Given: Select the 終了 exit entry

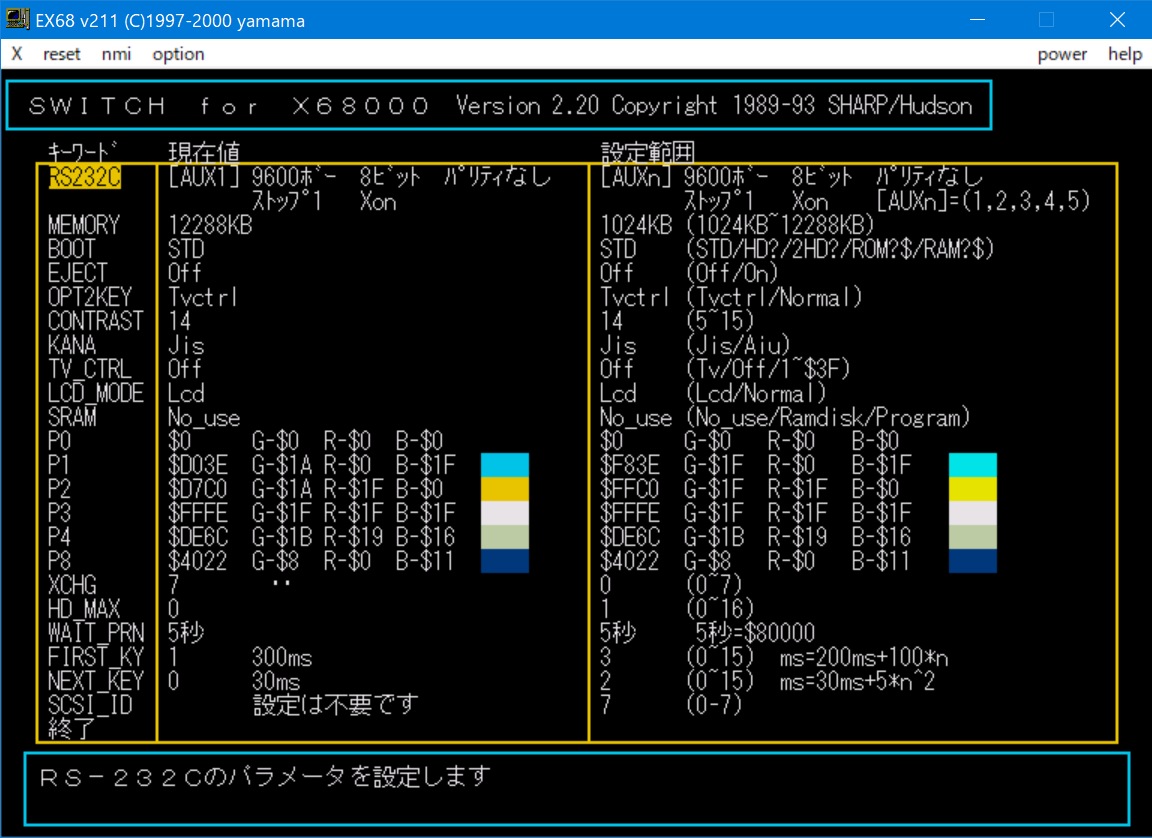Looking at the screenshot, I should click(72, 729).
